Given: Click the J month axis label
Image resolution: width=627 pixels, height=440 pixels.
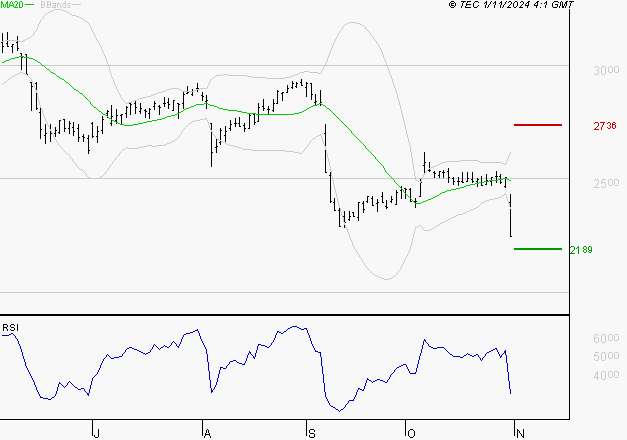Looking at the screenshot, I should (96, 433).
